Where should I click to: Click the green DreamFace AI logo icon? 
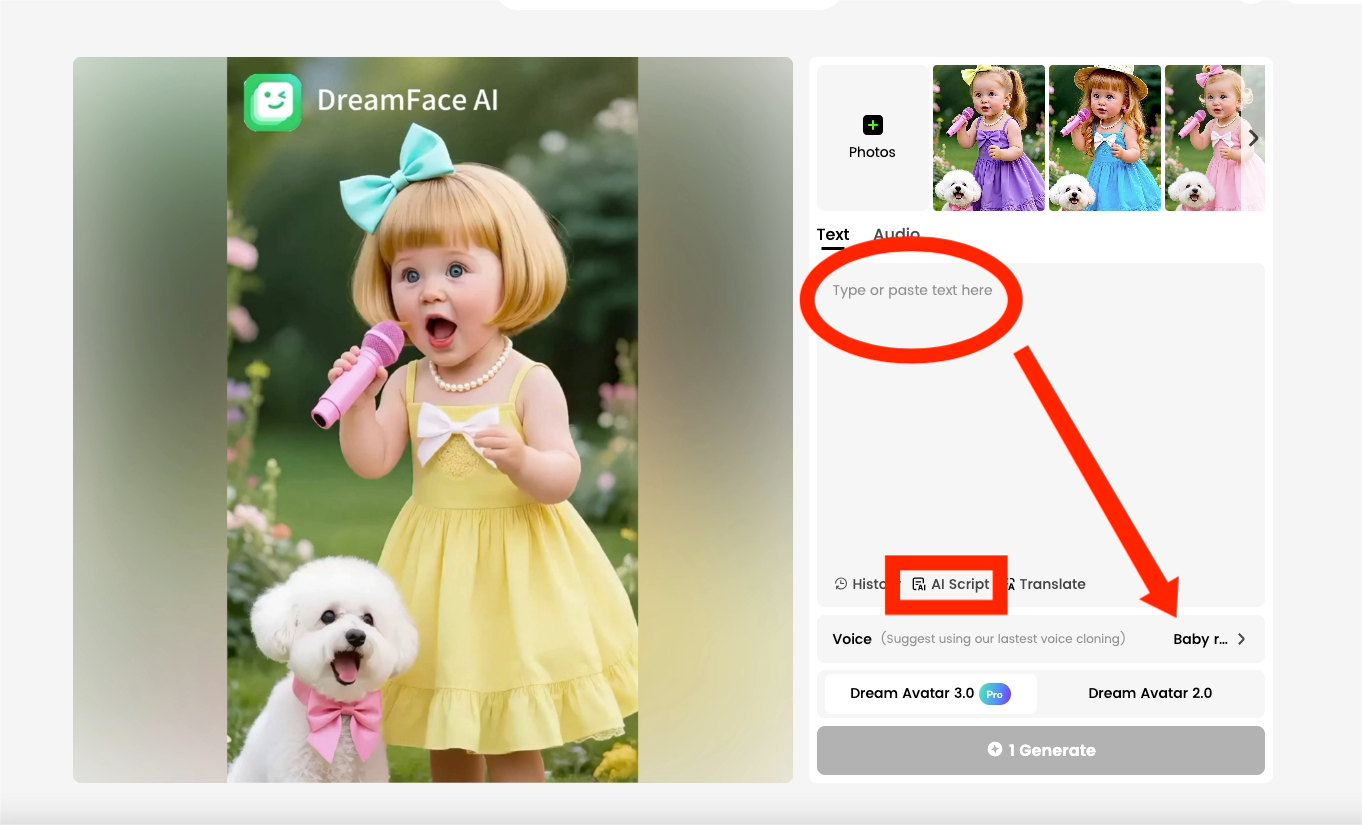coord(272,102)
